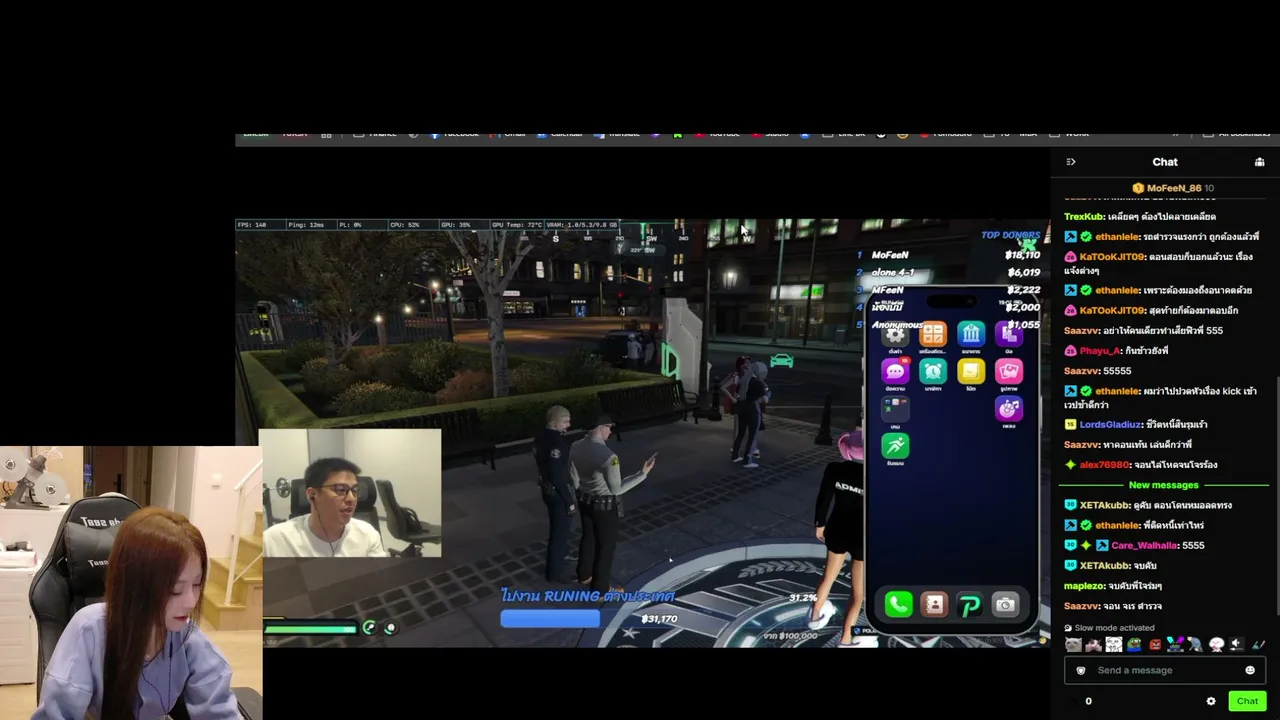Pick the green Pepe frog emote

(x=1135, y=645)
